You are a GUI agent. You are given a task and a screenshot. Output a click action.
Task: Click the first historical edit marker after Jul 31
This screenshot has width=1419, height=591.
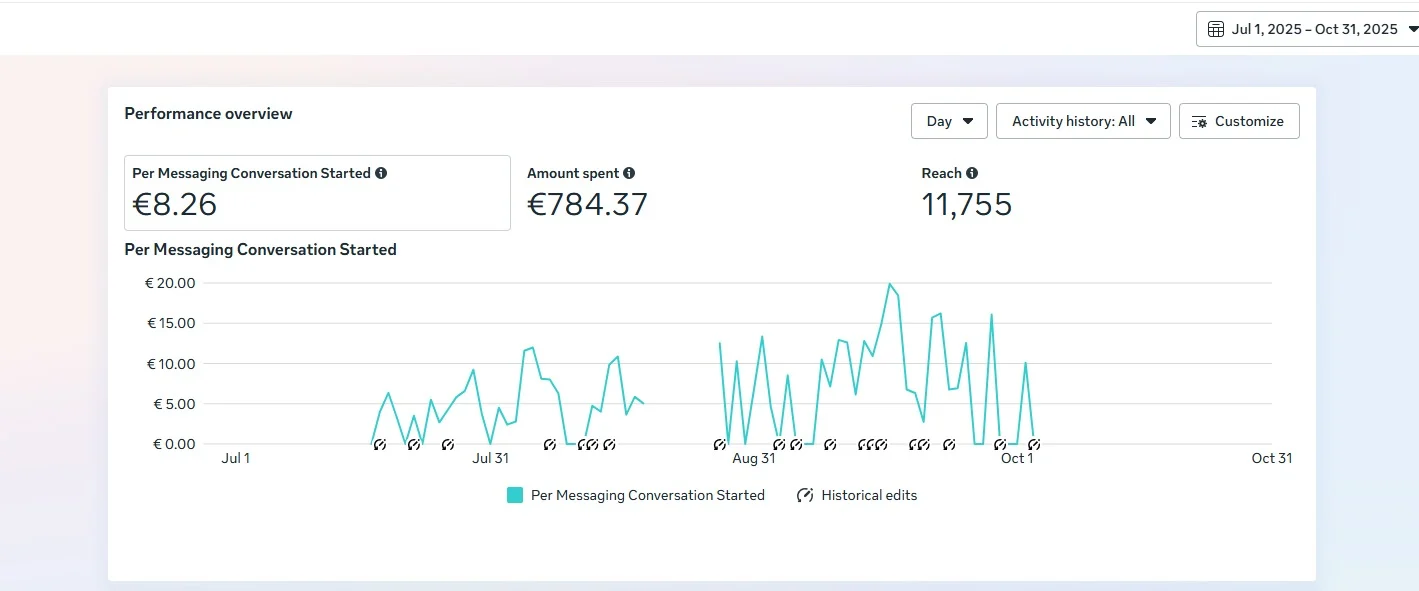[549, 445]
